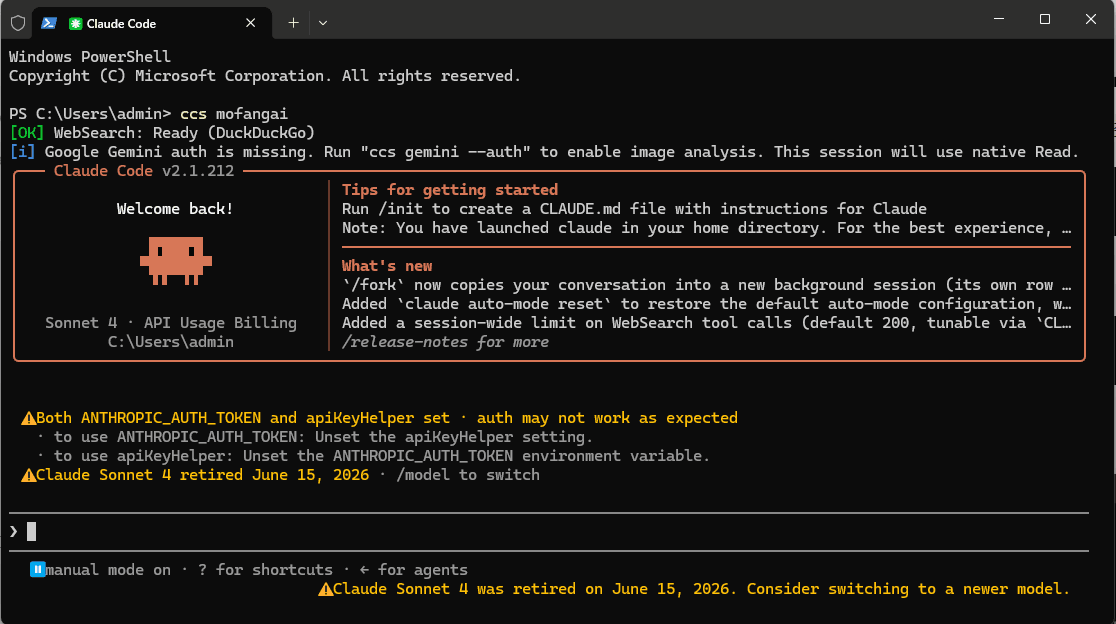
Task: Click warning icon beside 'Claude Sonnet 4 retired June 15'
Action: (28, 475)
